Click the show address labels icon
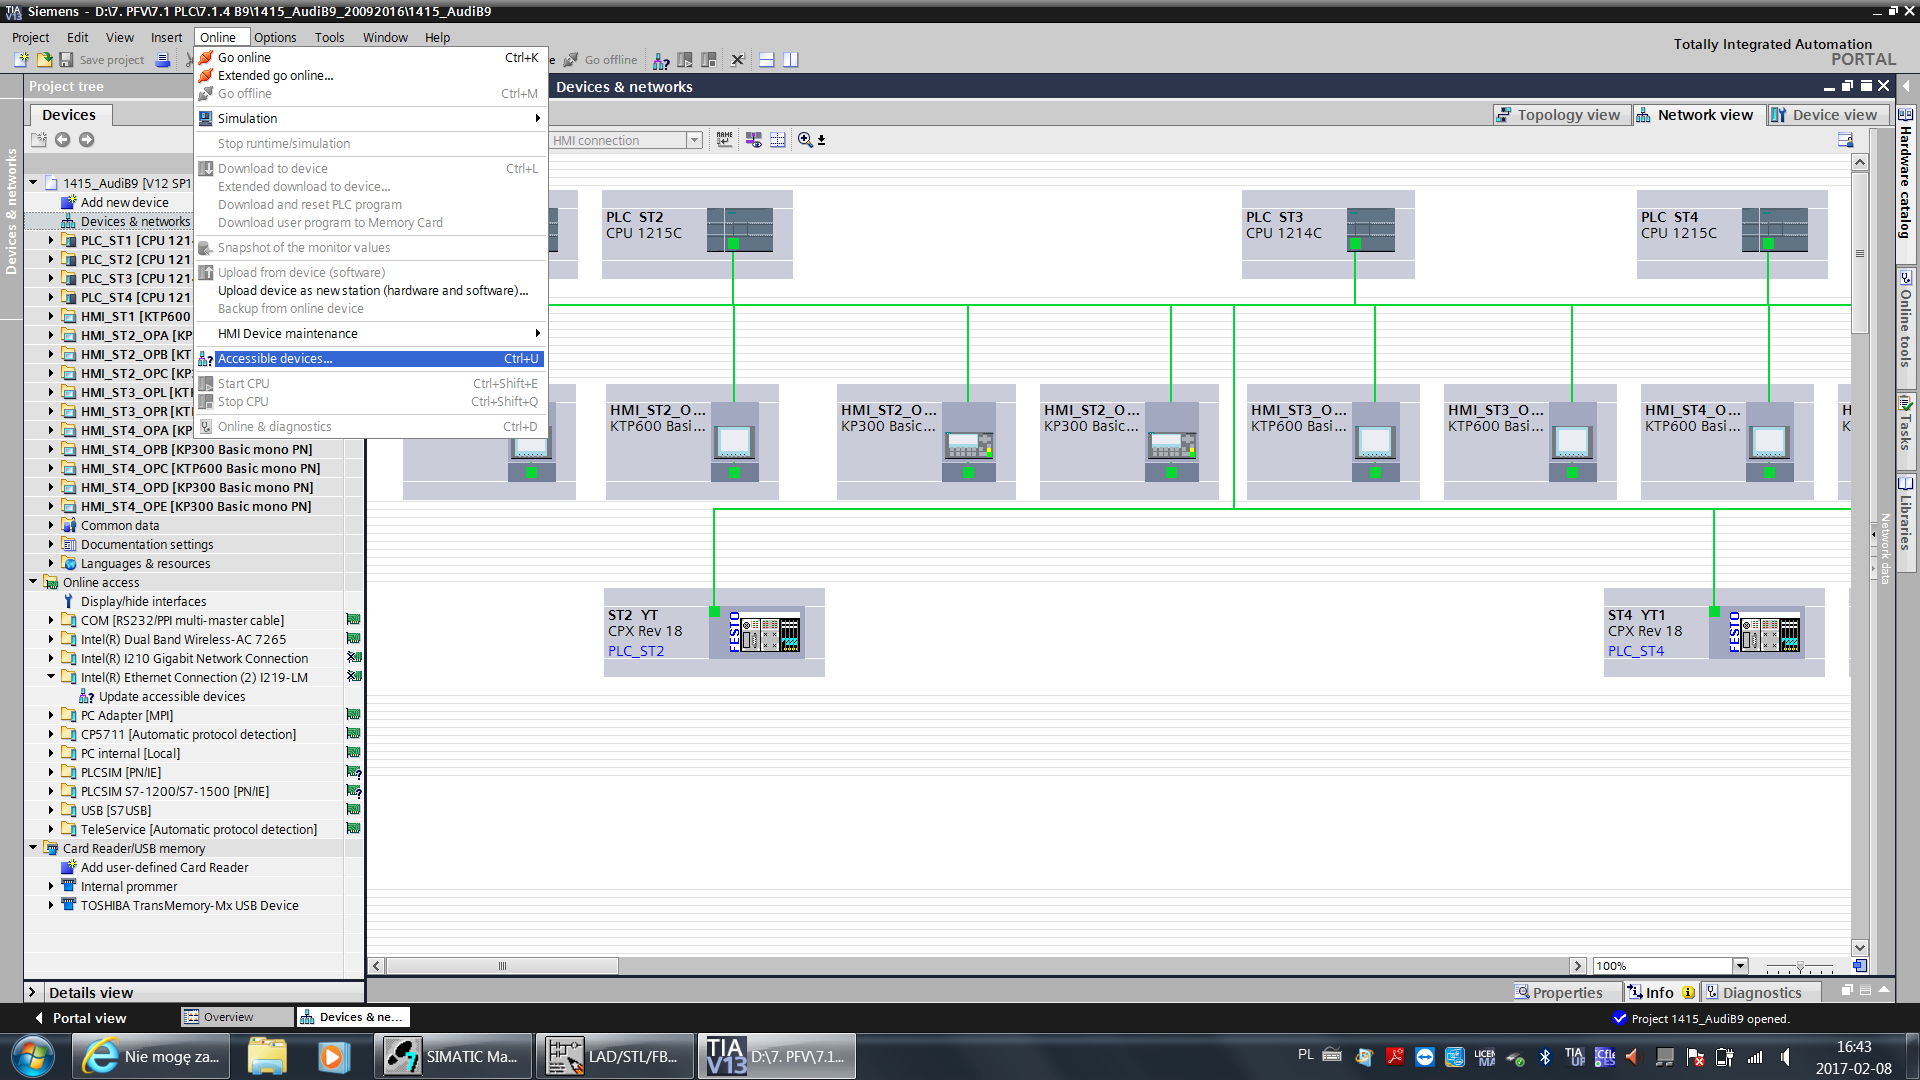The height and width of the screenshot is (1080, 1920). coord(753,140)
